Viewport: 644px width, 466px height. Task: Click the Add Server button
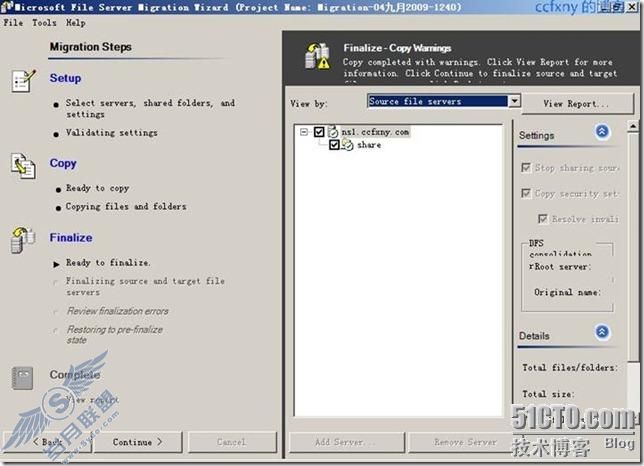tap(345, 442)
